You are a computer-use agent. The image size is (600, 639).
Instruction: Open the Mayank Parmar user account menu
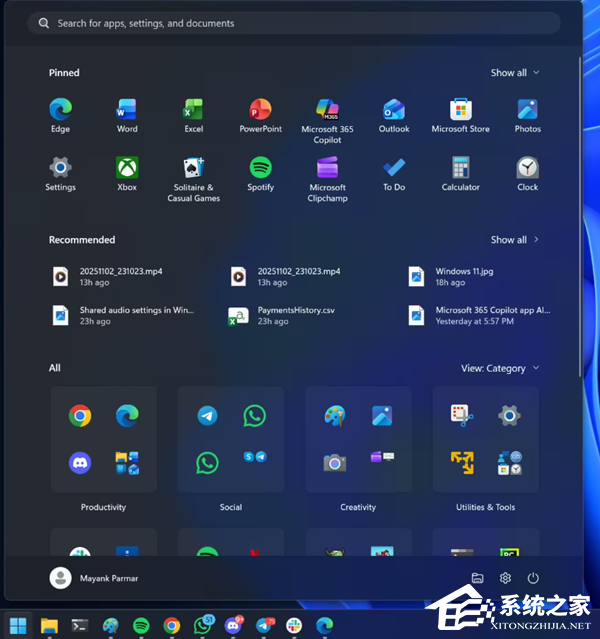94,578
